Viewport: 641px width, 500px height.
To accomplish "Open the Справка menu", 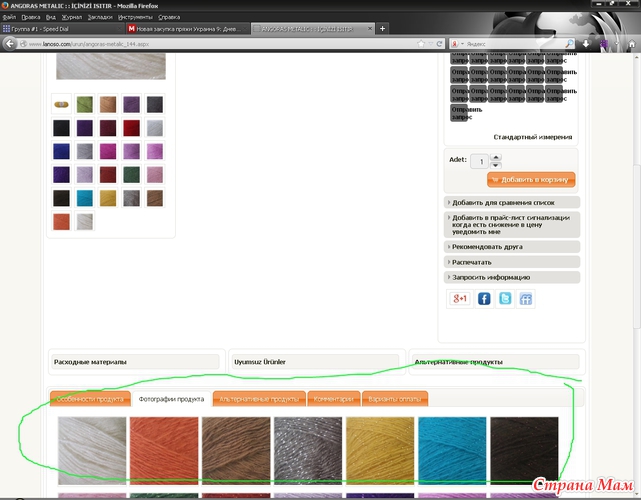I will click(169, 17).
